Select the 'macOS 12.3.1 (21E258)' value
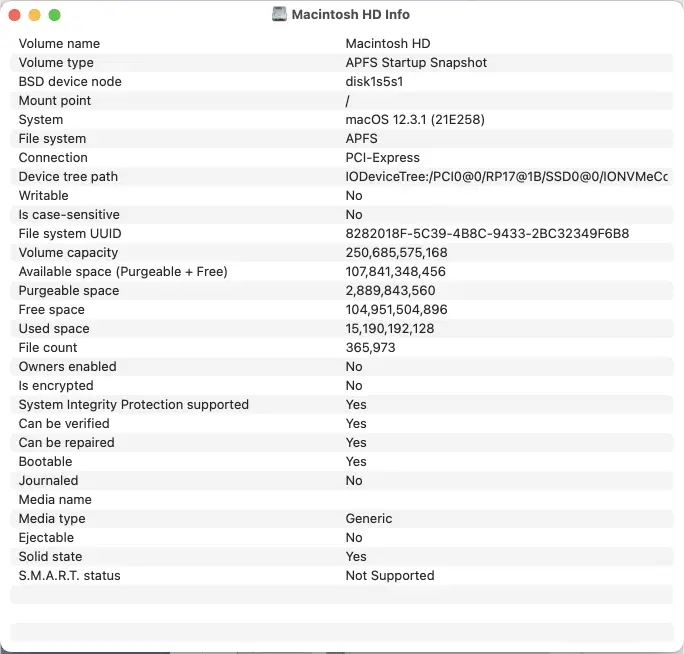The width and height of the screenshot is (684, 654). coord(415,120)
